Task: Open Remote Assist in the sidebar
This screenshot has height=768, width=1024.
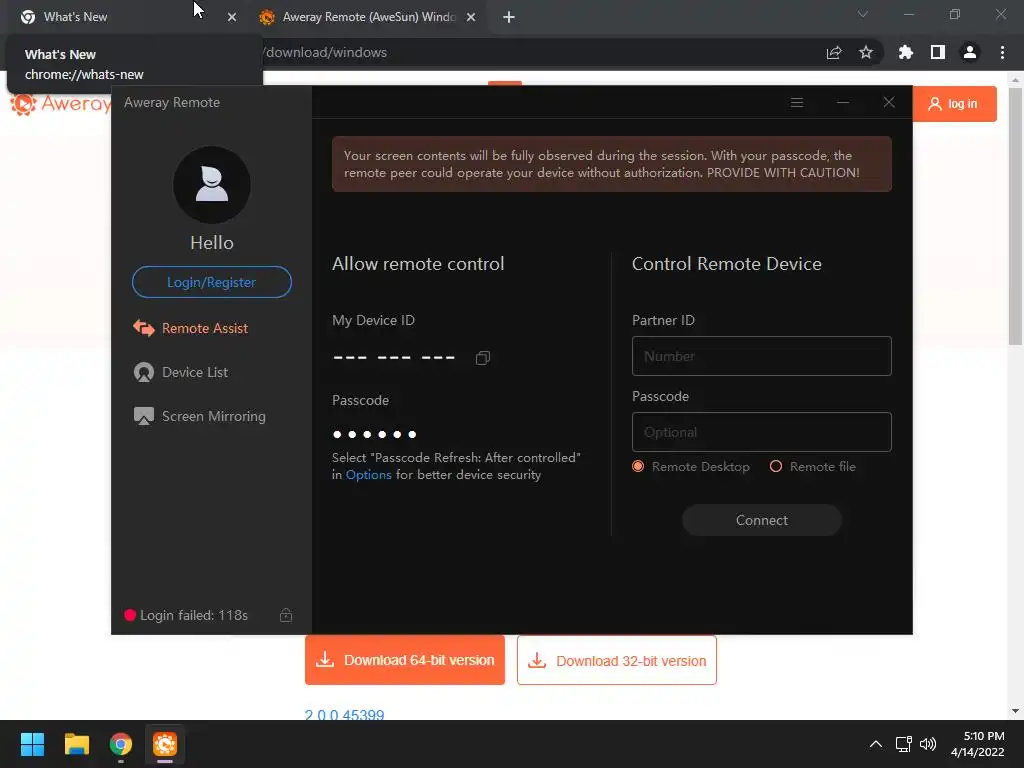Action: (191, 328)
